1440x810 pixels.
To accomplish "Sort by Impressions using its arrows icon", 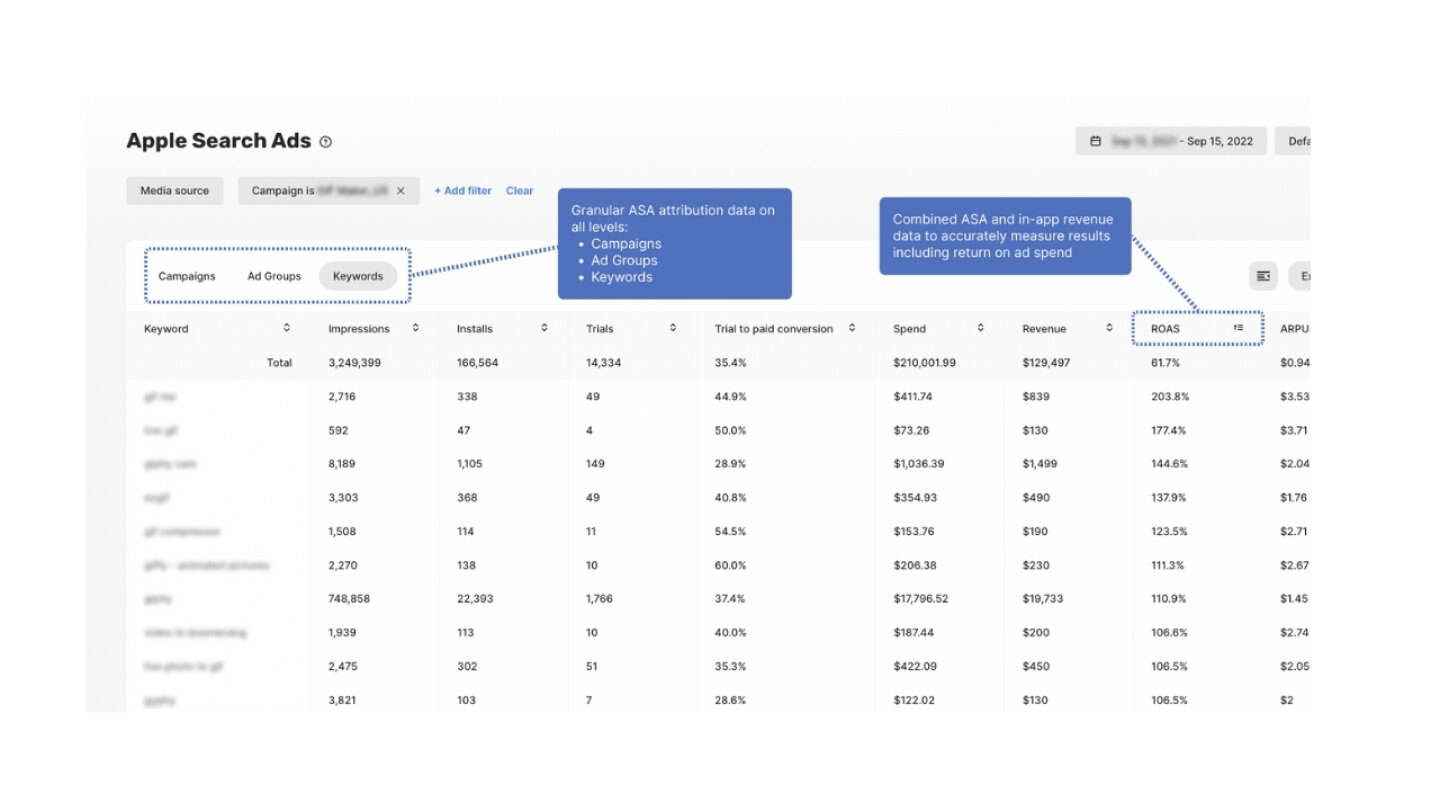I will tap(416, 328).
